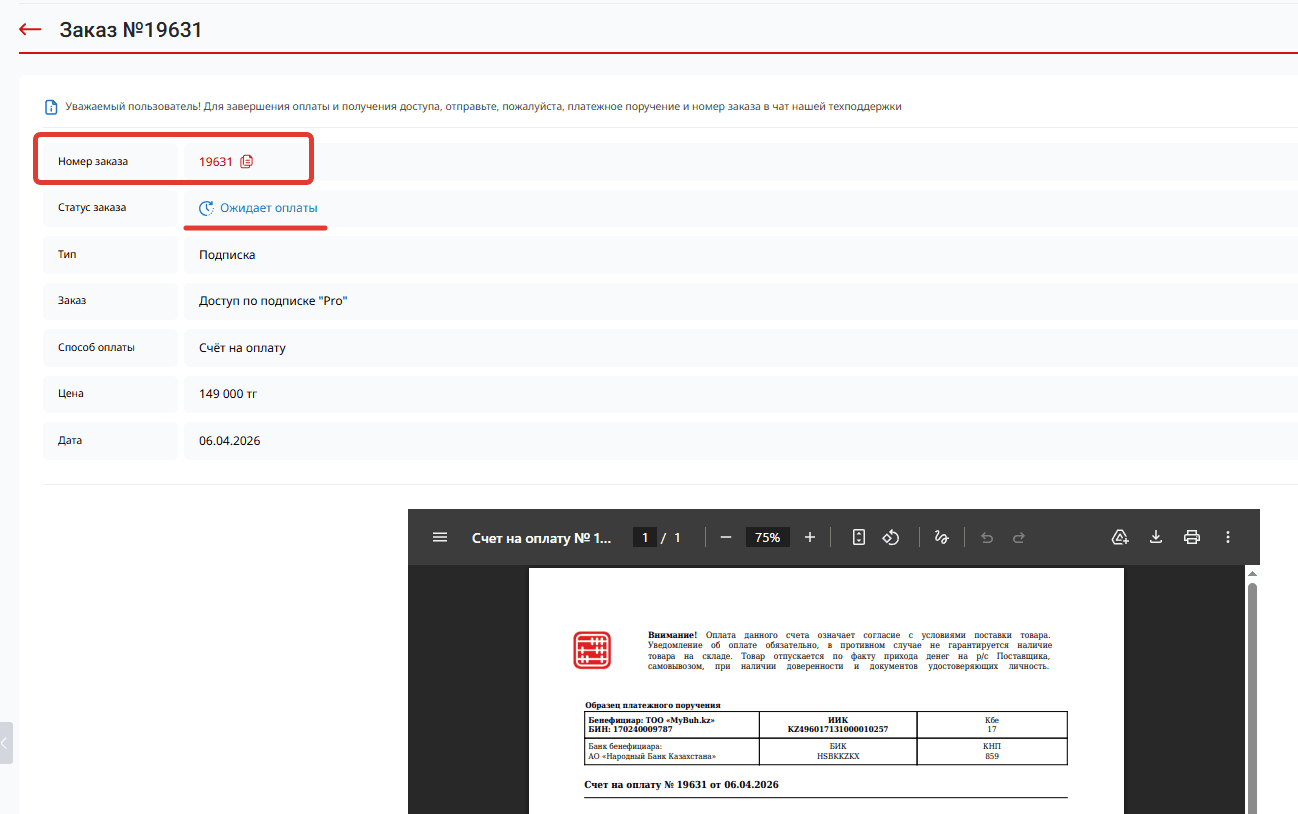Download the invoice PDF
1298x814 pixels.
click(1156, 537)
